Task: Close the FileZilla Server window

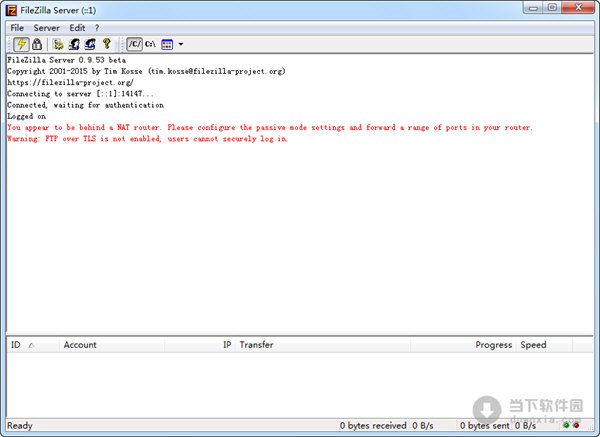Action: [x=578, y=8]
